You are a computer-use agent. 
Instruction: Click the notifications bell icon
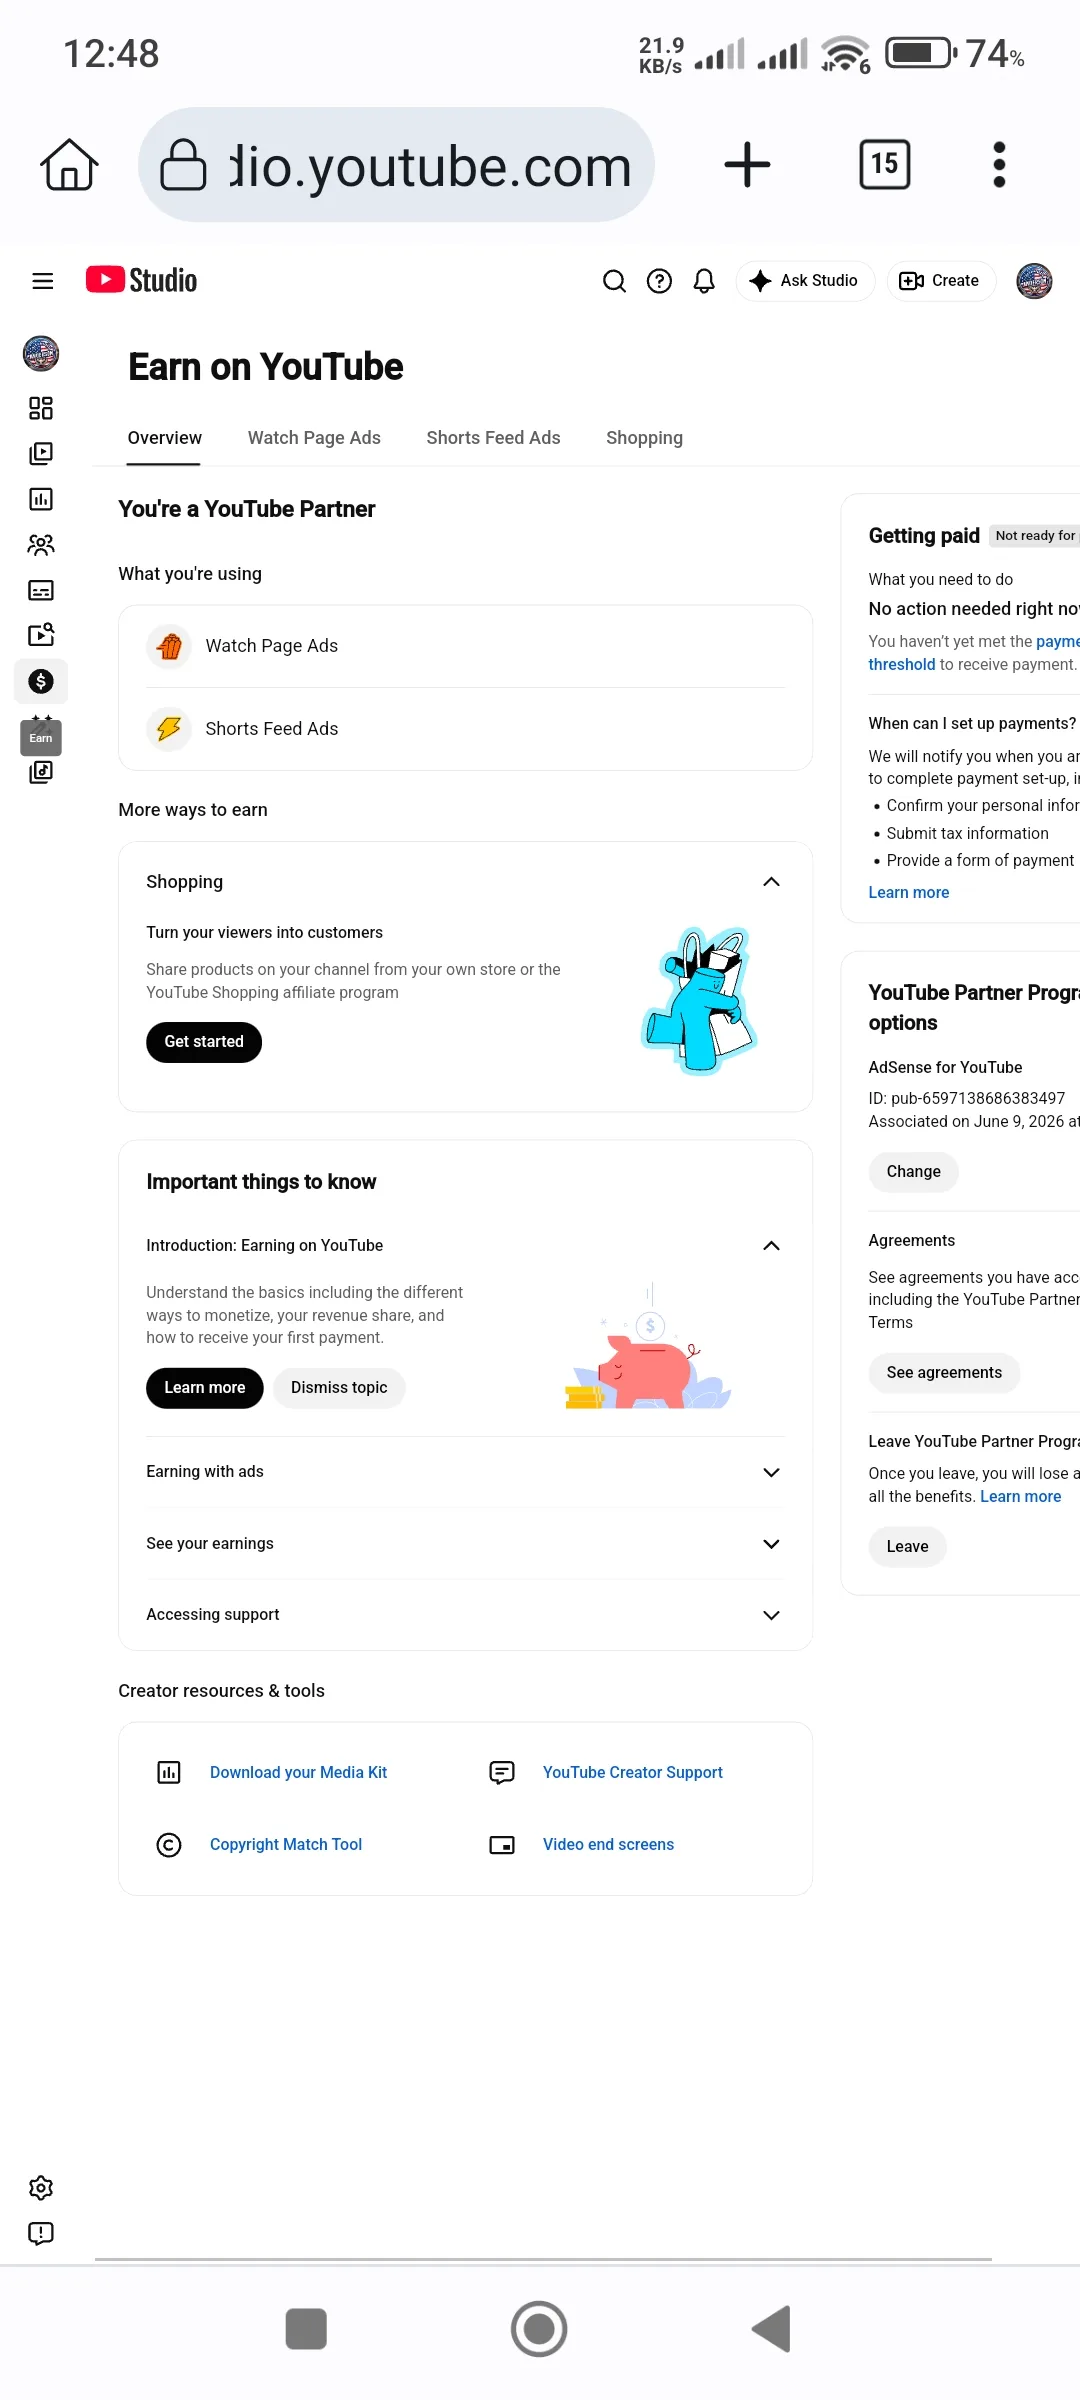point(704,281)
